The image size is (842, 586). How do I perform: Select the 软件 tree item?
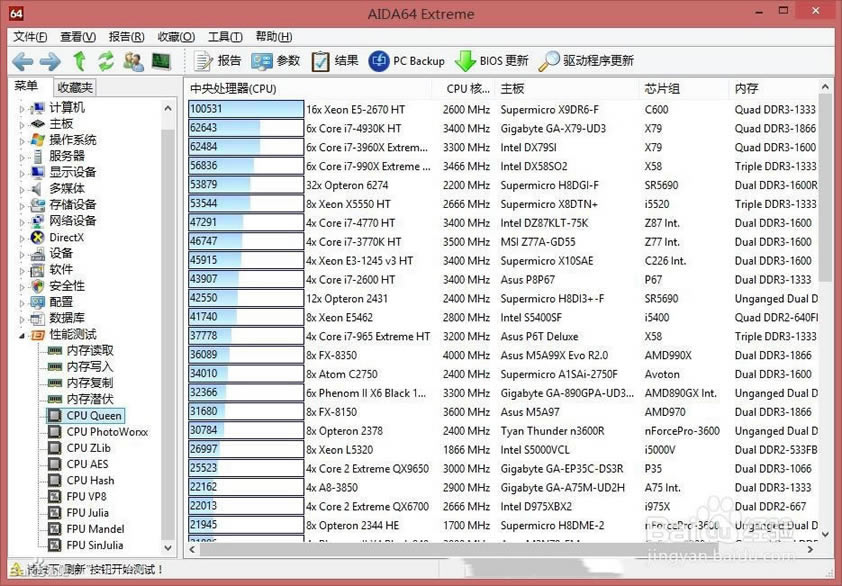(61, 269)
